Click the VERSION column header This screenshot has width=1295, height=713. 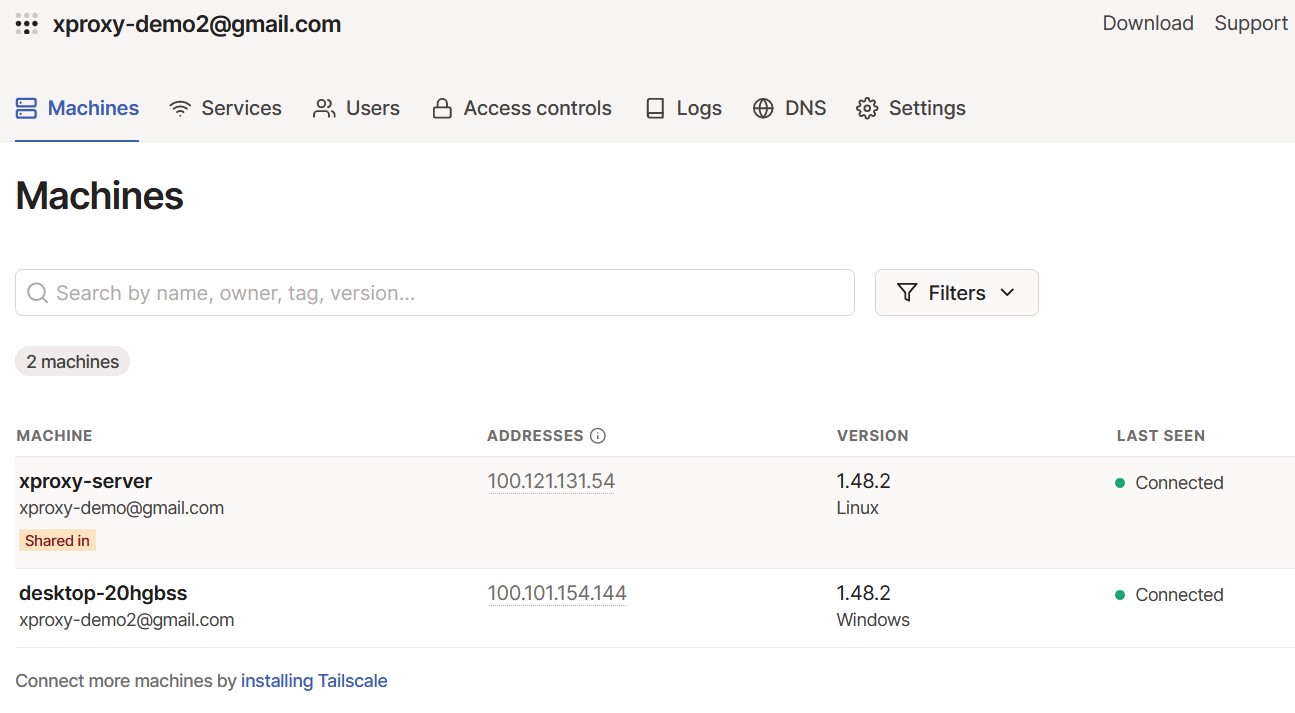click(873, 436)
